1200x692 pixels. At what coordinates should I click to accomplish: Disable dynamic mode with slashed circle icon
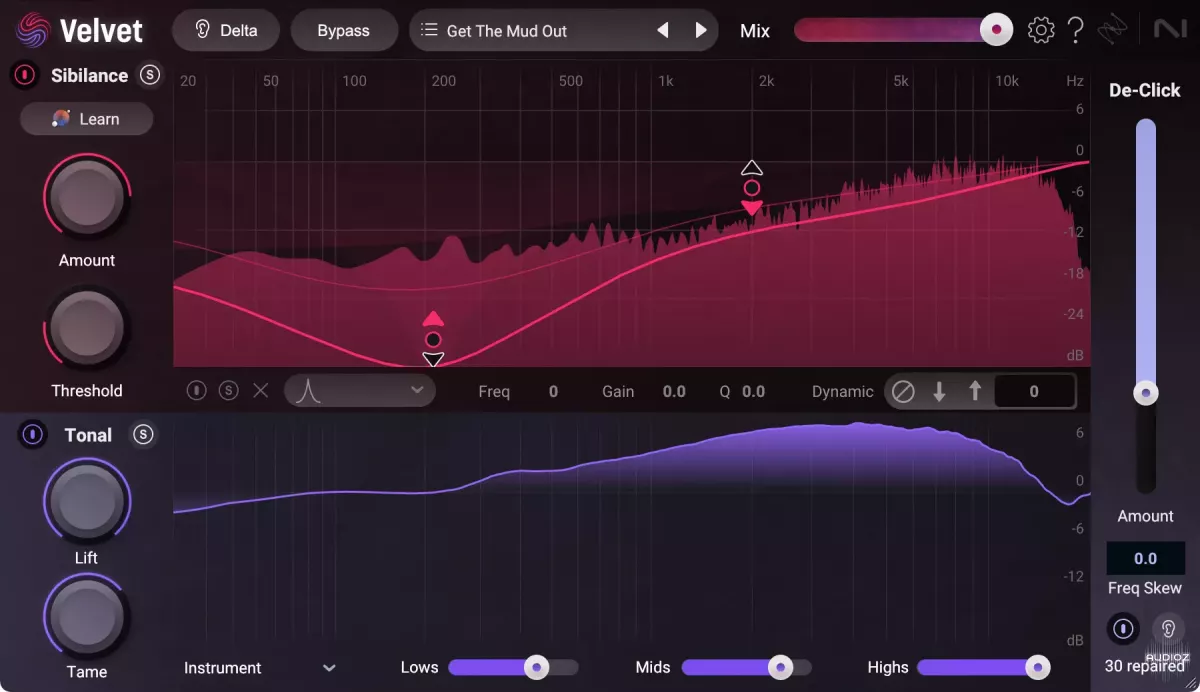[903, 392]
